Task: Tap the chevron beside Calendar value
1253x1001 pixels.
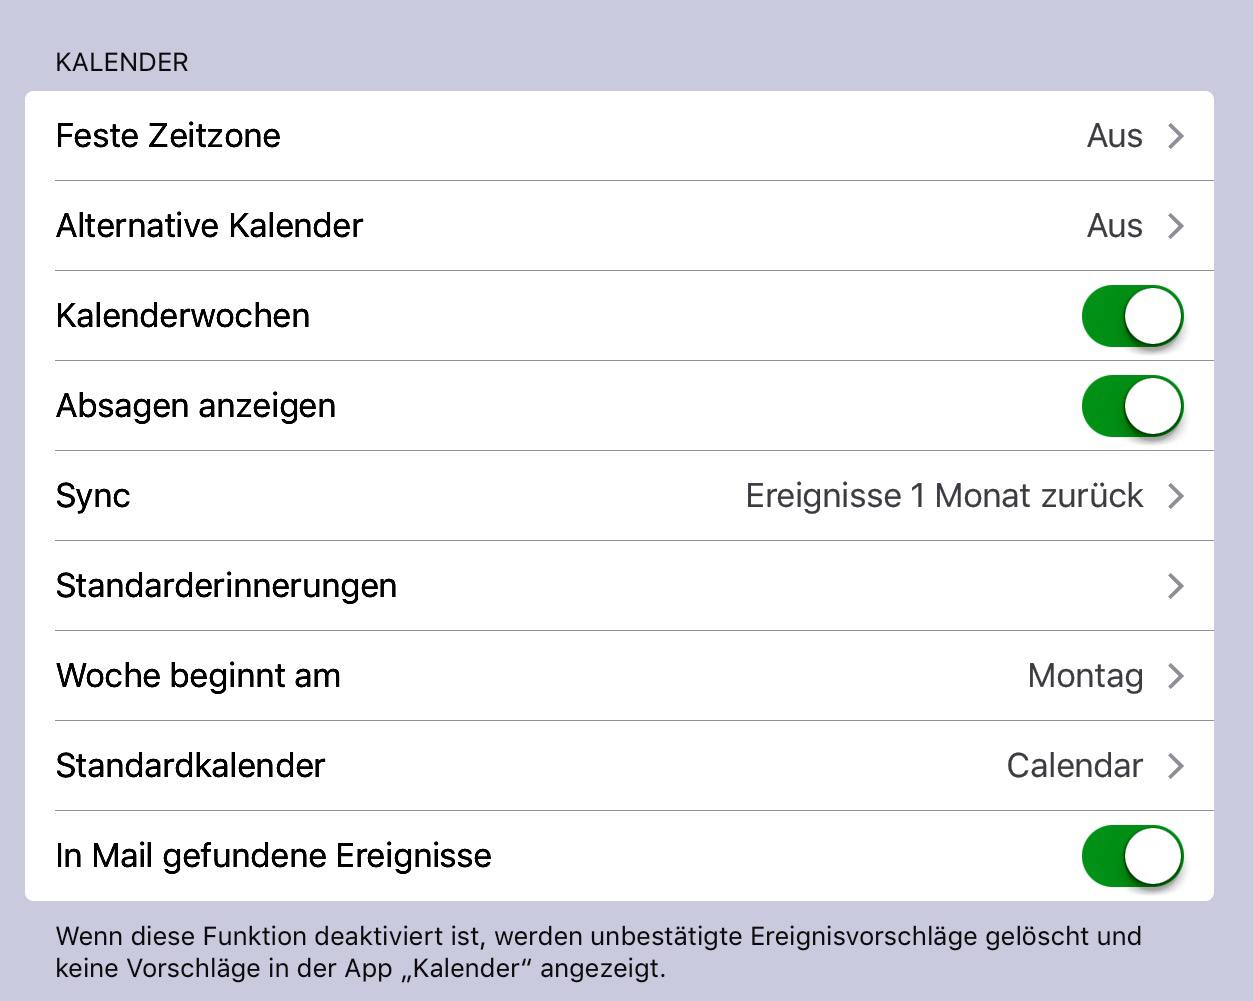Action: pos(1176,766)
